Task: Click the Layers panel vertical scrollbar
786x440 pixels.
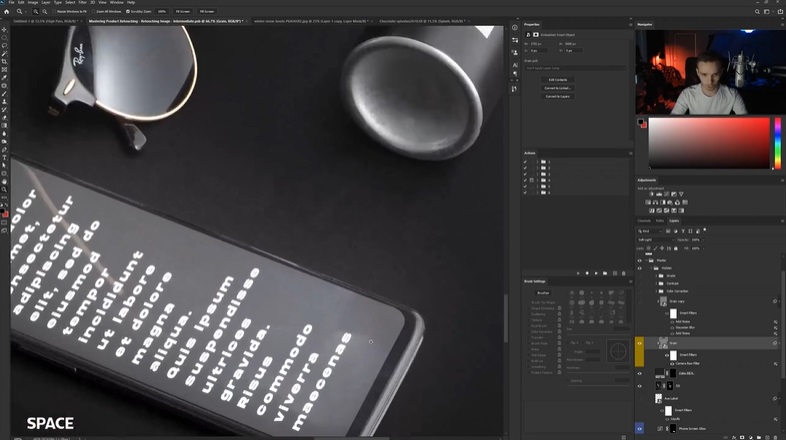Action: click(x=782, y=326)
